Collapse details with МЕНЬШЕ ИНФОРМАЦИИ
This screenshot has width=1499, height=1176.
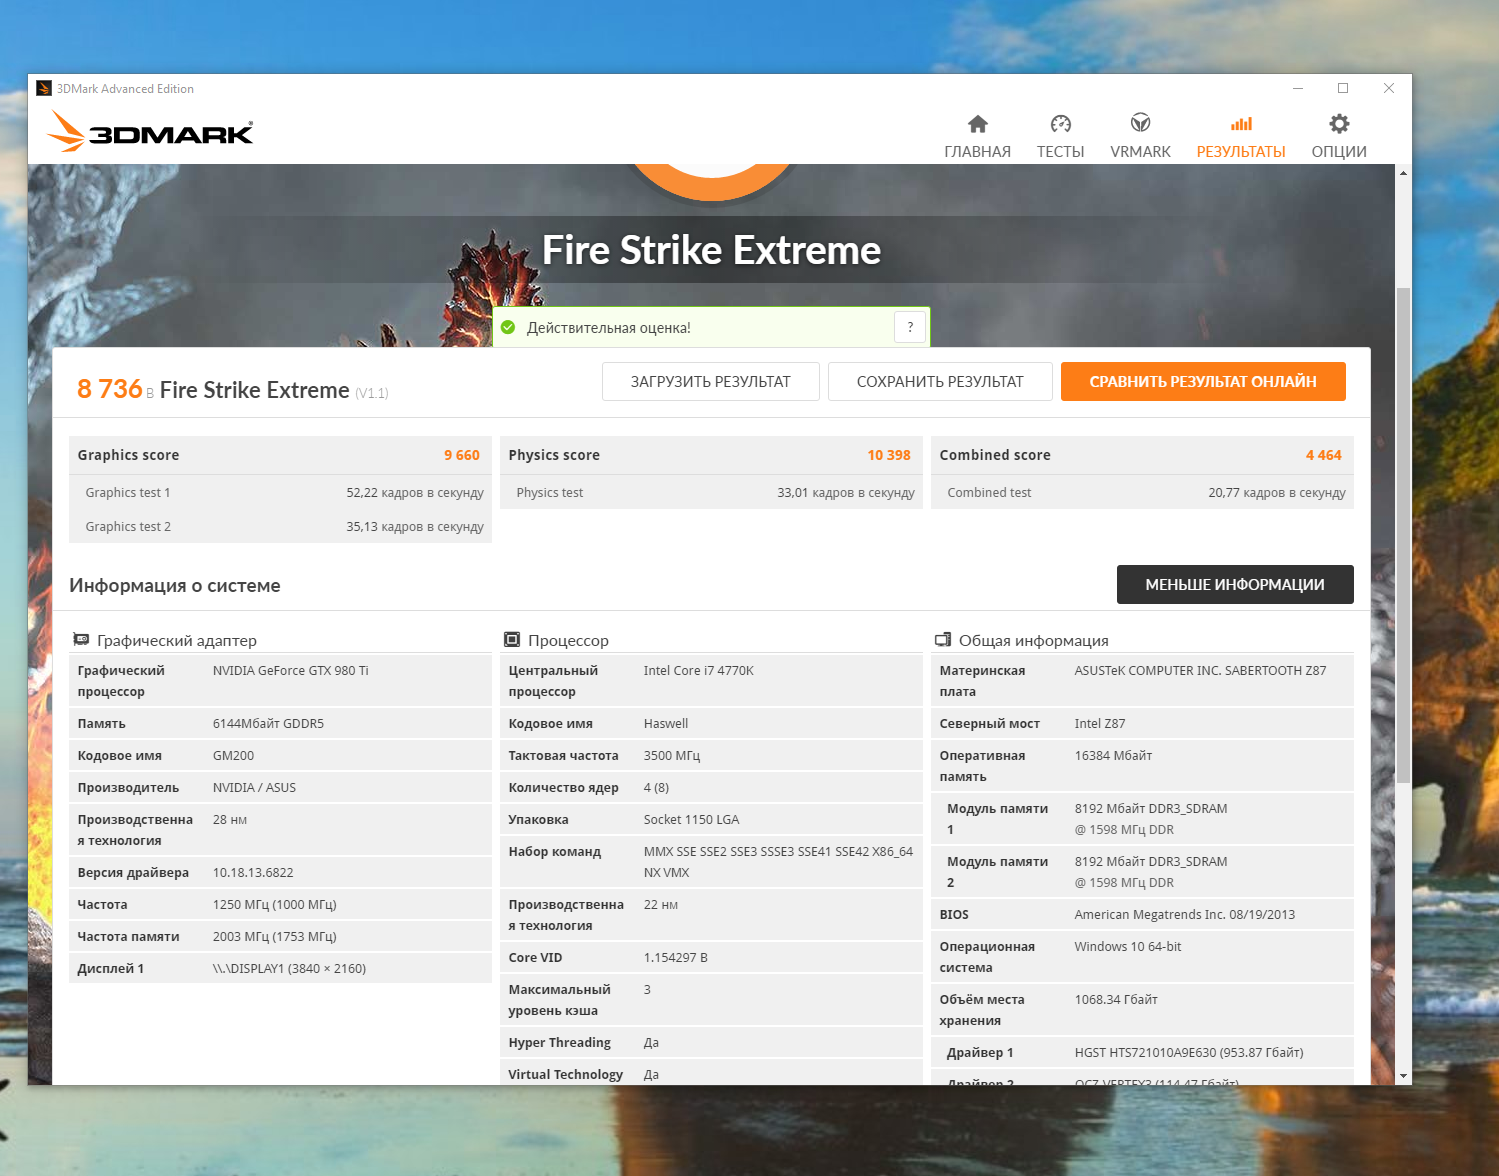(1235, 585)
